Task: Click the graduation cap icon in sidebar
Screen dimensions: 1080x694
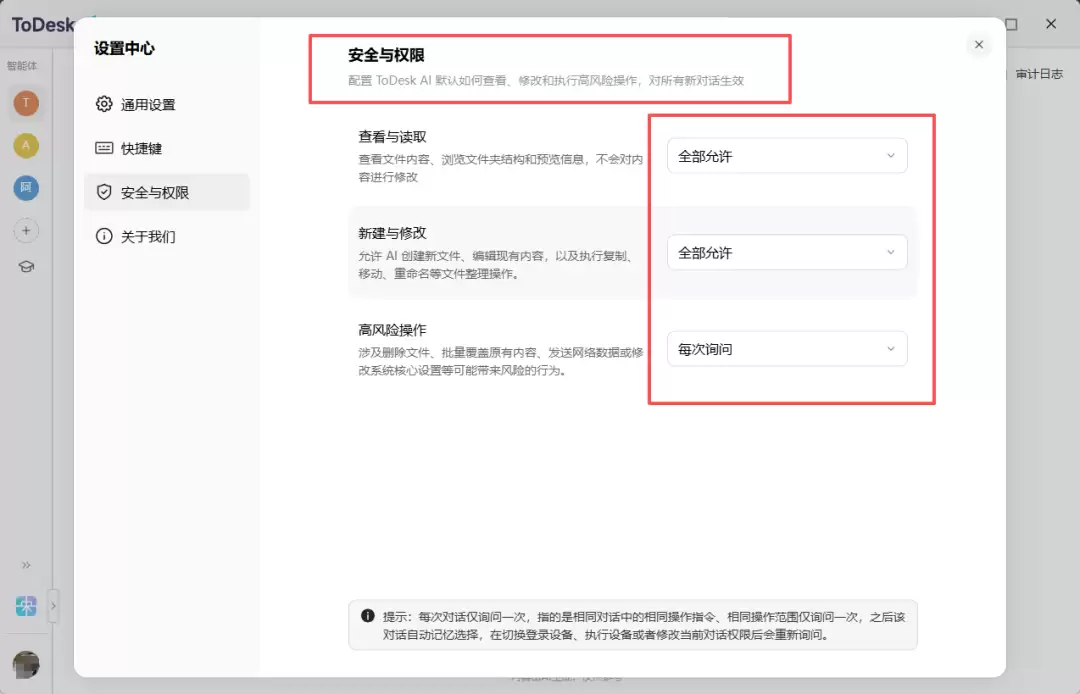Action: pos(26,266)
